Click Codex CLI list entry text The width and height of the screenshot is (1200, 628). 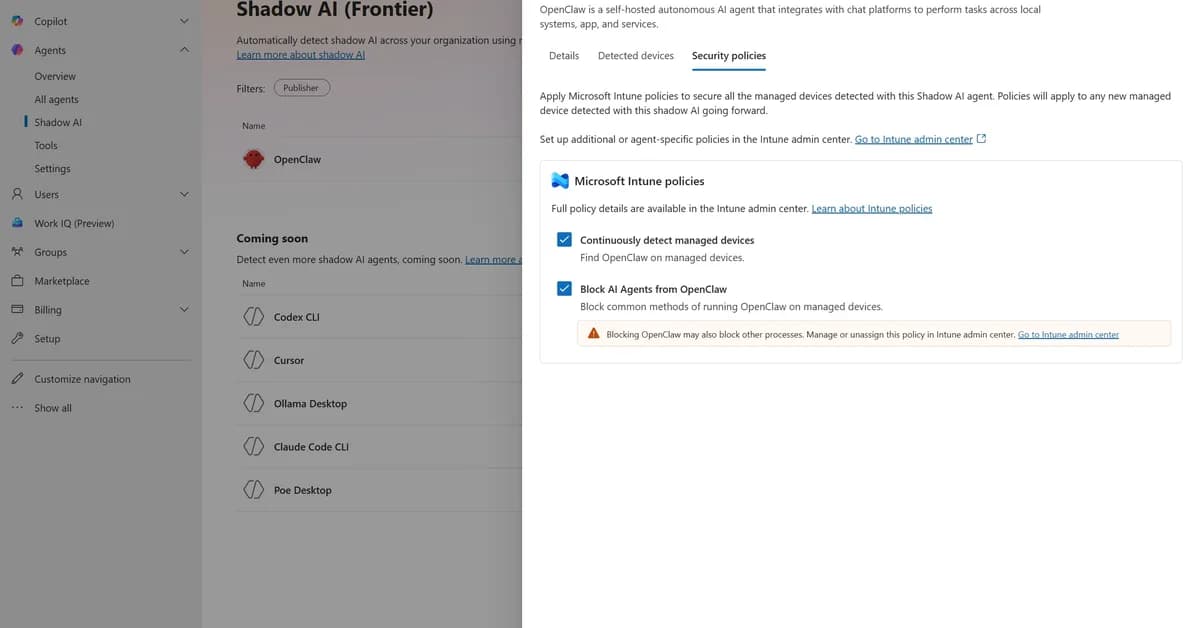[297, 317]
